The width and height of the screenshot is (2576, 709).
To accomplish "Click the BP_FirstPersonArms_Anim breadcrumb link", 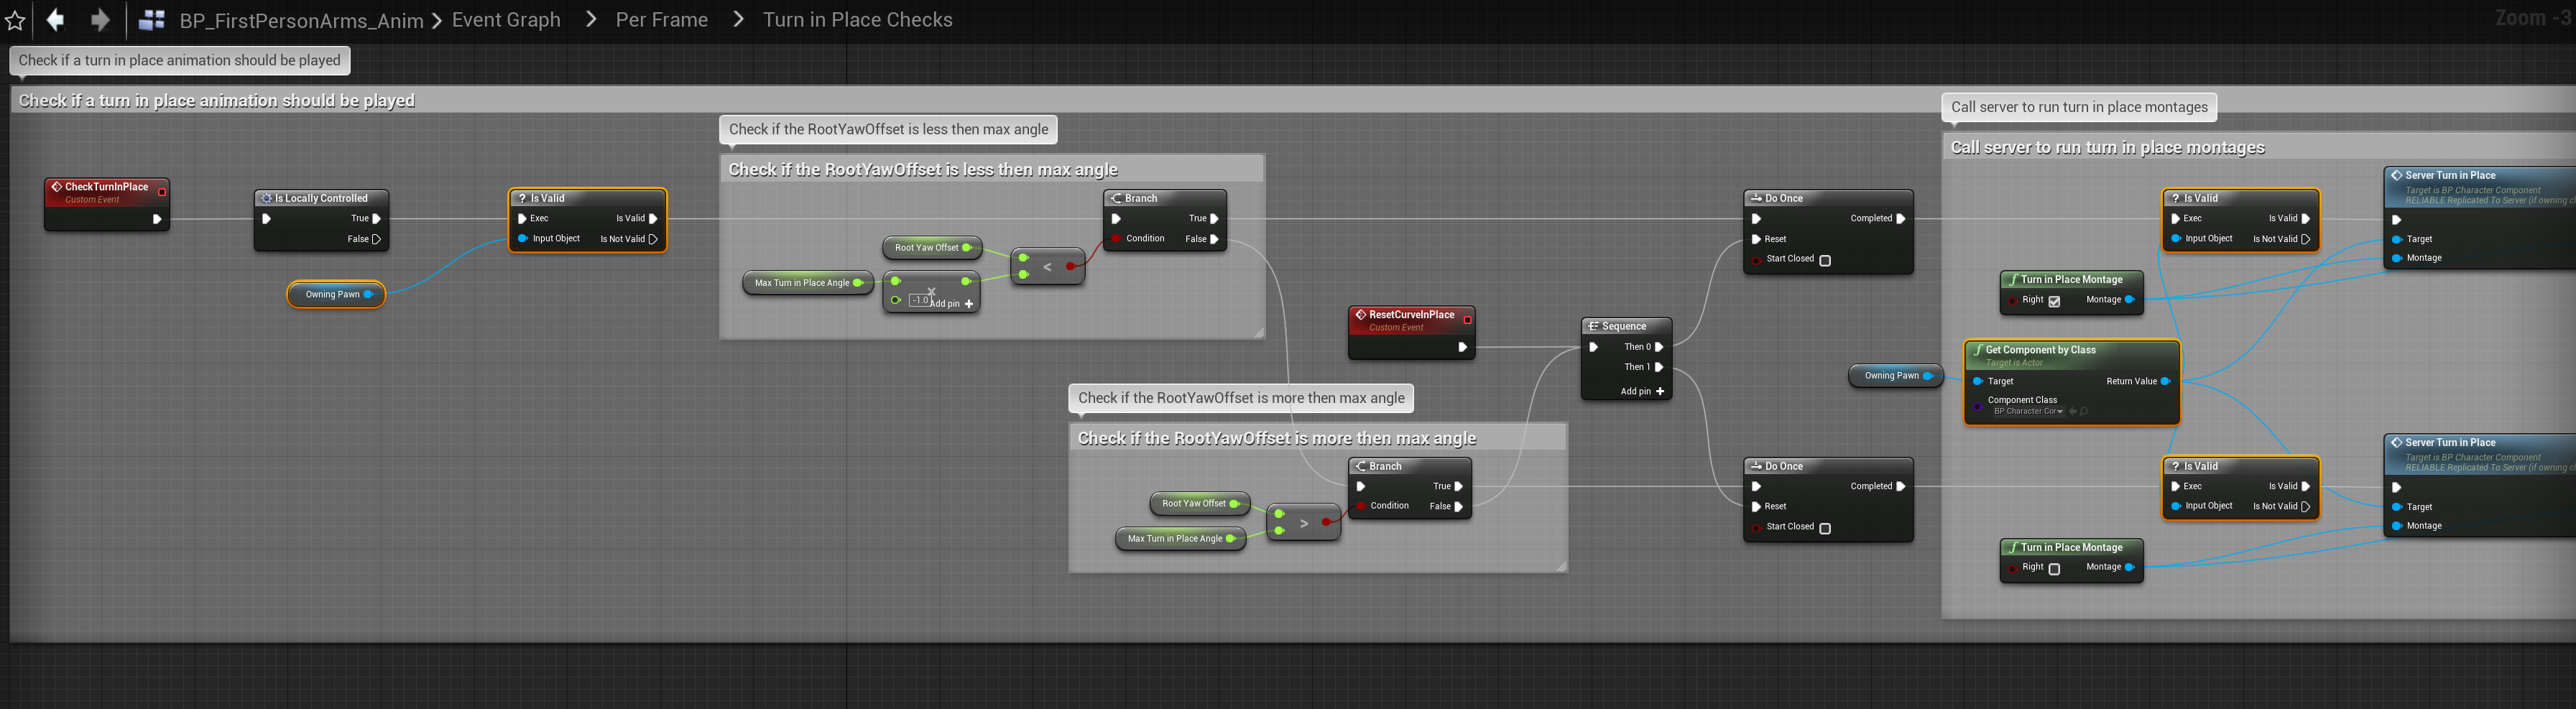I will 301,20.
